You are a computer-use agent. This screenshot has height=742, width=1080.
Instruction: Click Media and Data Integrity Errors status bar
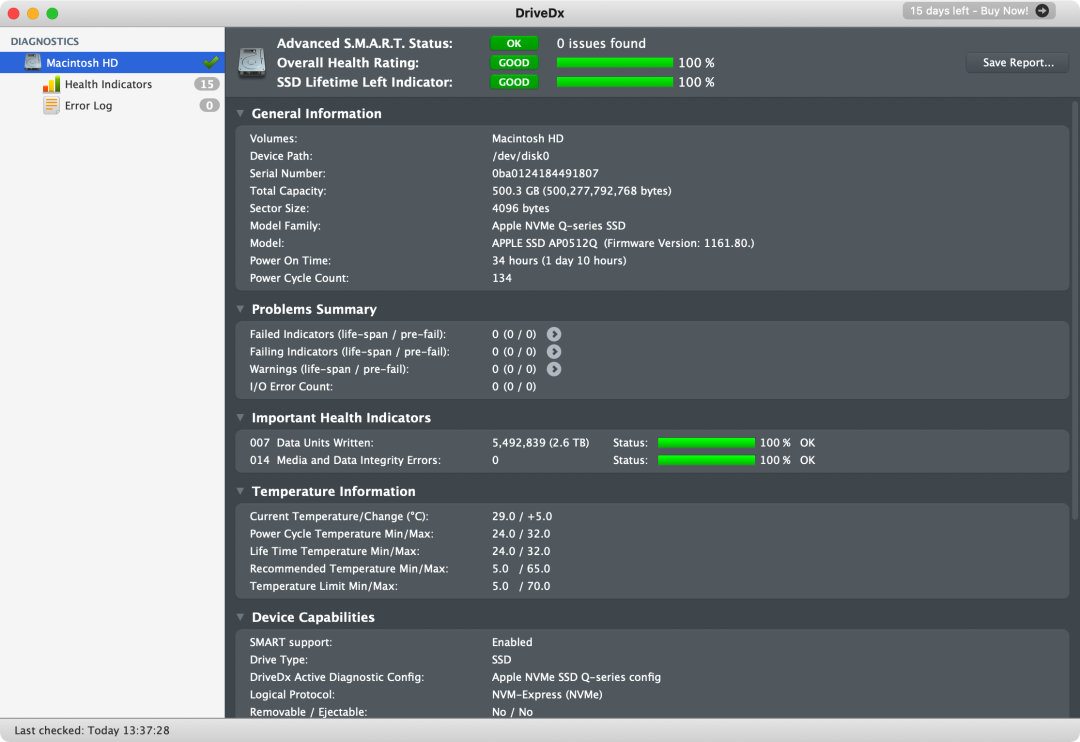coord(706,460)
